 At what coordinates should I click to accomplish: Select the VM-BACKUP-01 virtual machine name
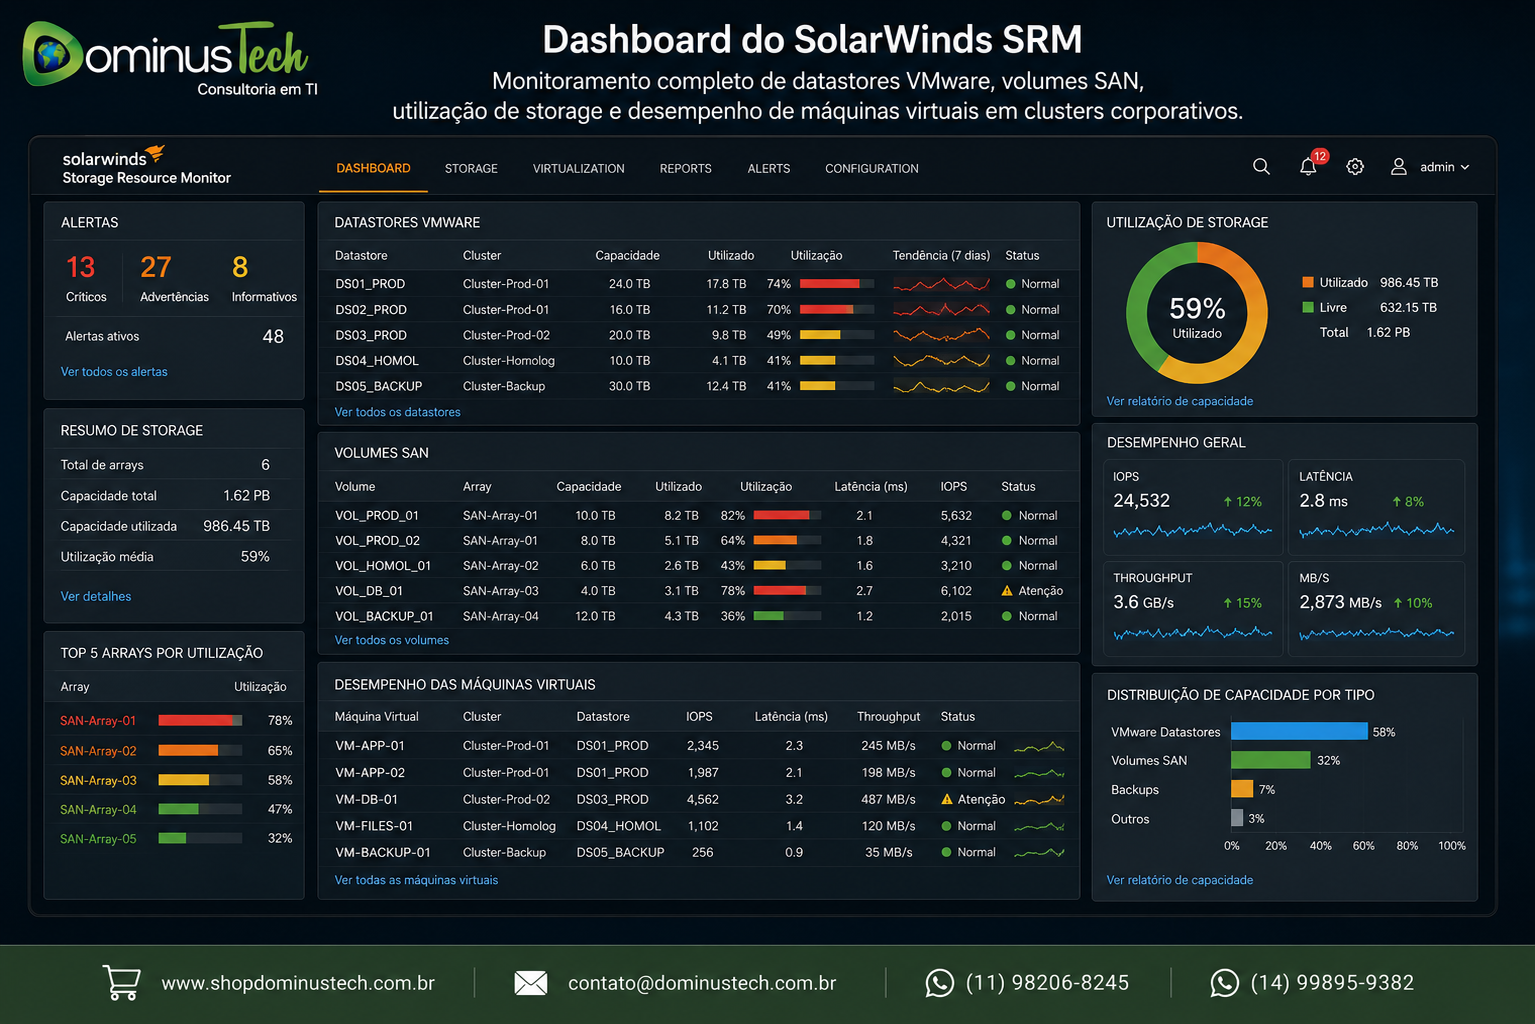pos(383,853)
